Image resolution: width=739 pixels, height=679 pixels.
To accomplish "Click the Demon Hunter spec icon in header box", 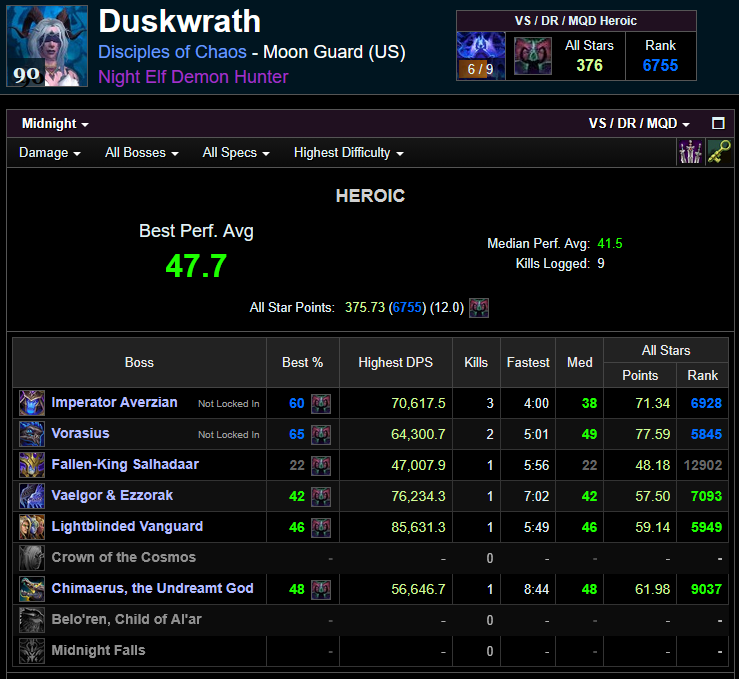I will click(x=533, y=56).
